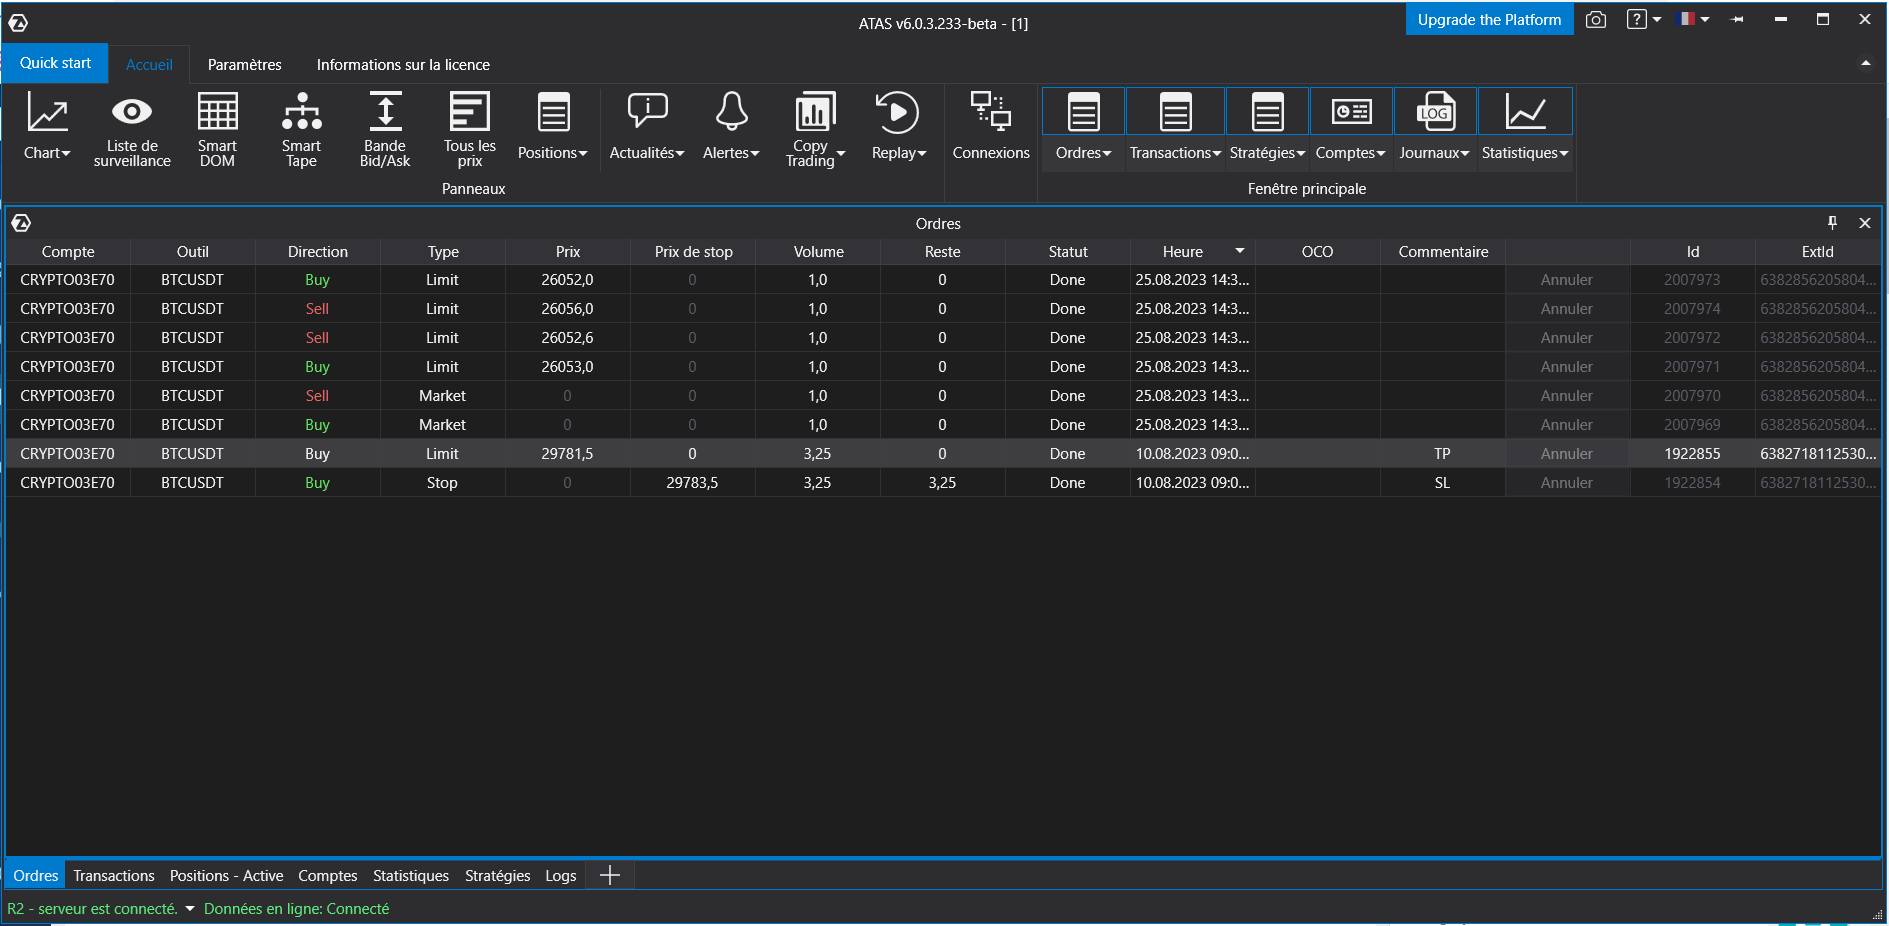Open Informations sur la licence tab
The width and height of the screenshot is (1889, 926).
(403, 65)
